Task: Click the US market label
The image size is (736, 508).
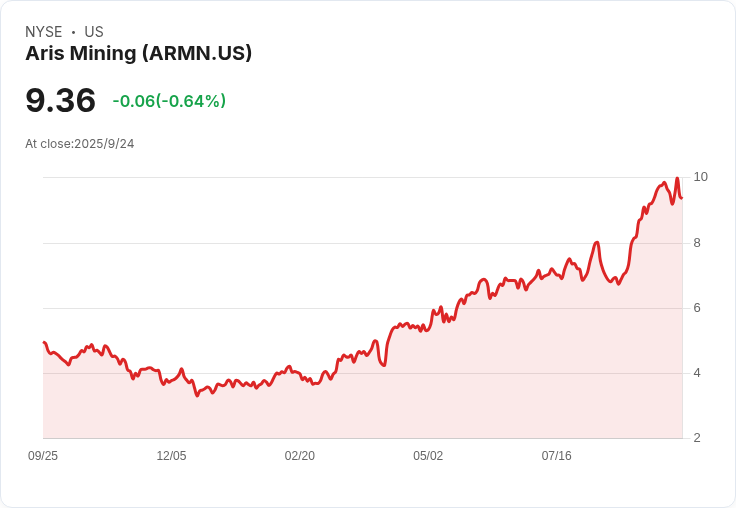Action: pyautogui.click(x=94, y=31)
